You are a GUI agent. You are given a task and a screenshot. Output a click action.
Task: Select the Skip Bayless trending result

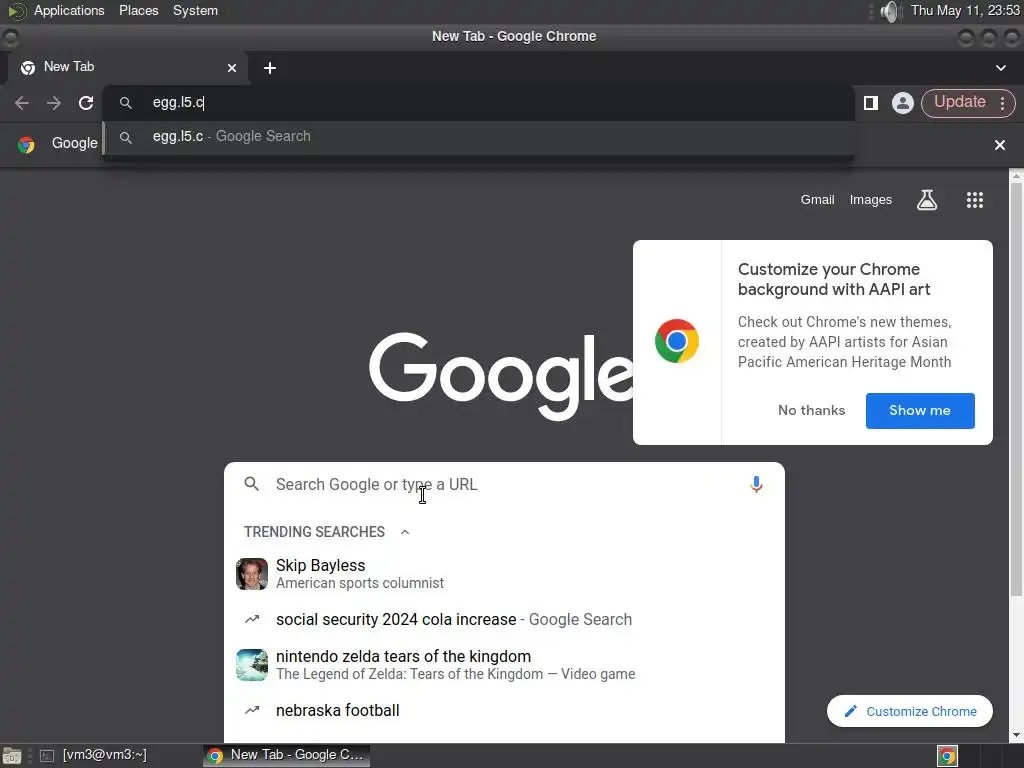[504, 573]
